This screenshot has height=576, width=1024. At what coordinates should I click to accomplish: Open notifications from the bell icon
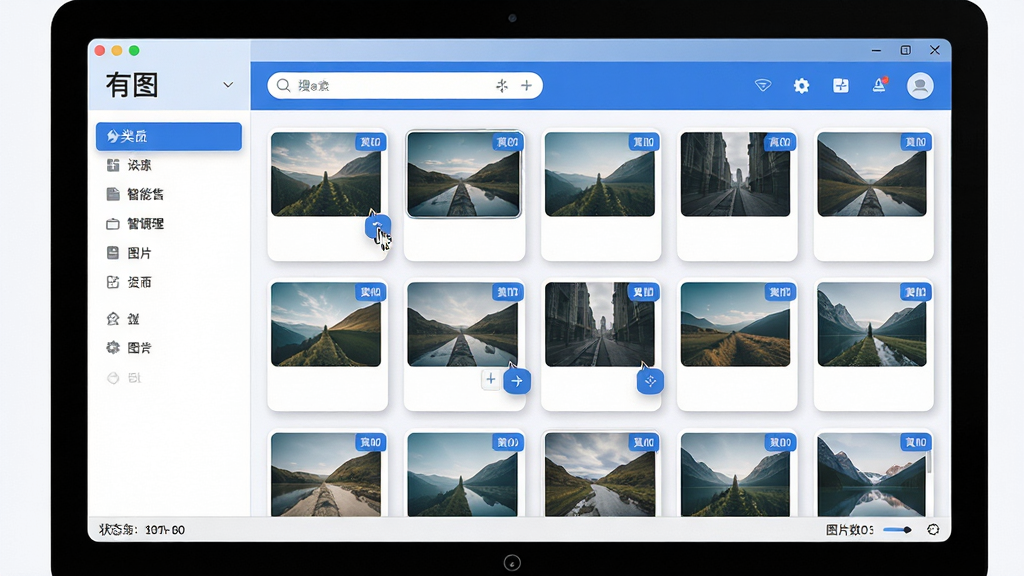880,85
